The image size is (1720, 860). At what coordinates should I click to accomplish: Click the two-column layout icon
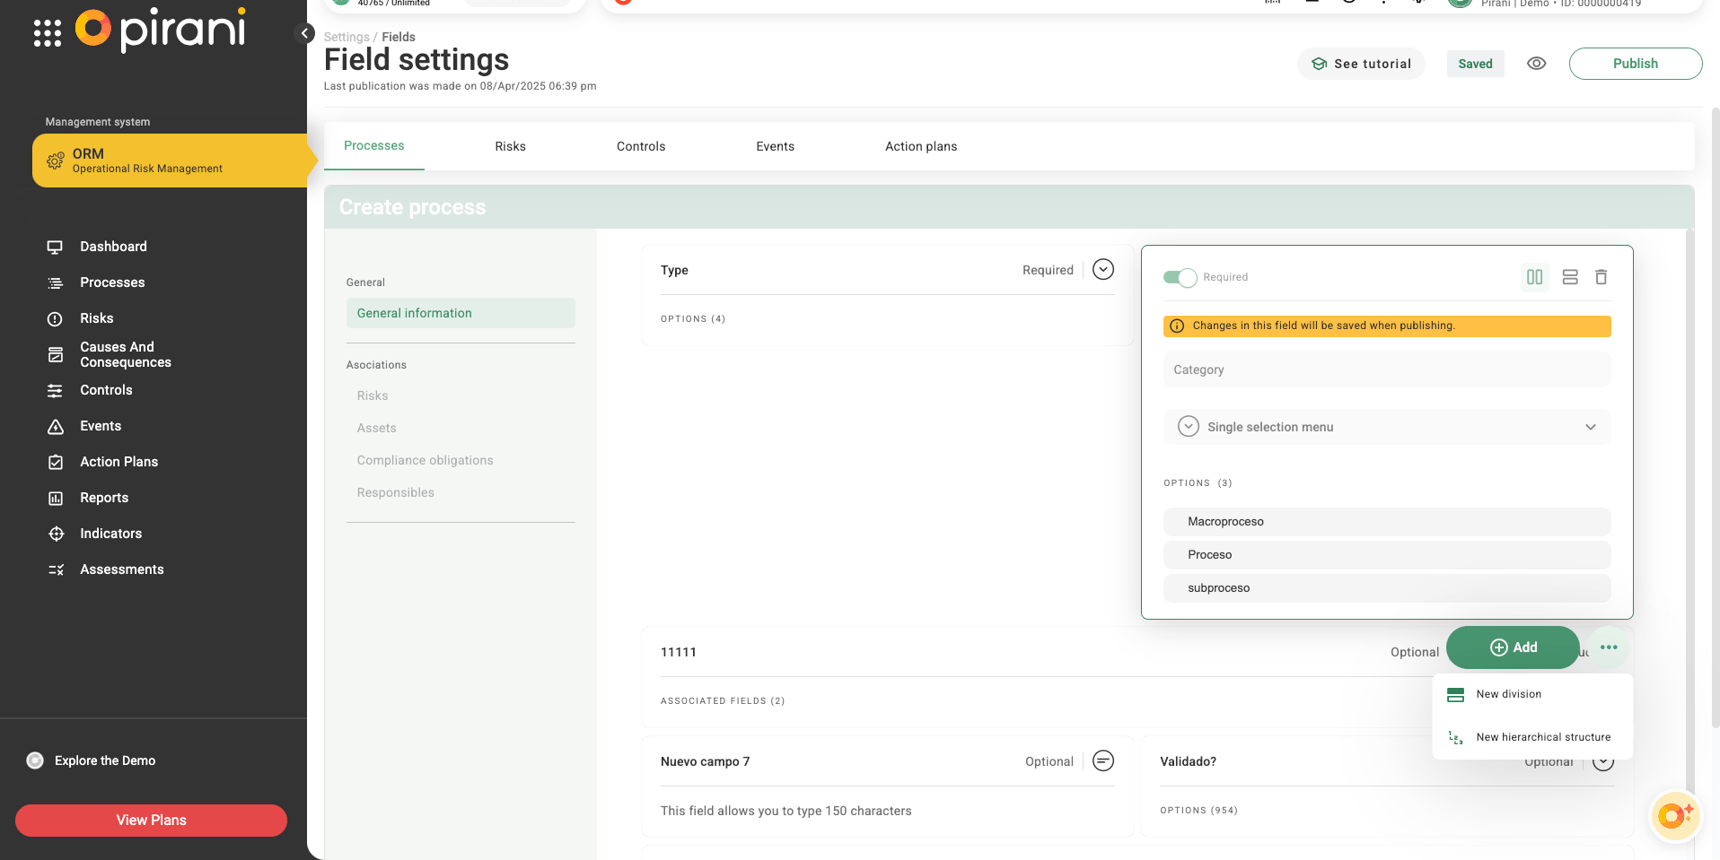(1534, 277)
